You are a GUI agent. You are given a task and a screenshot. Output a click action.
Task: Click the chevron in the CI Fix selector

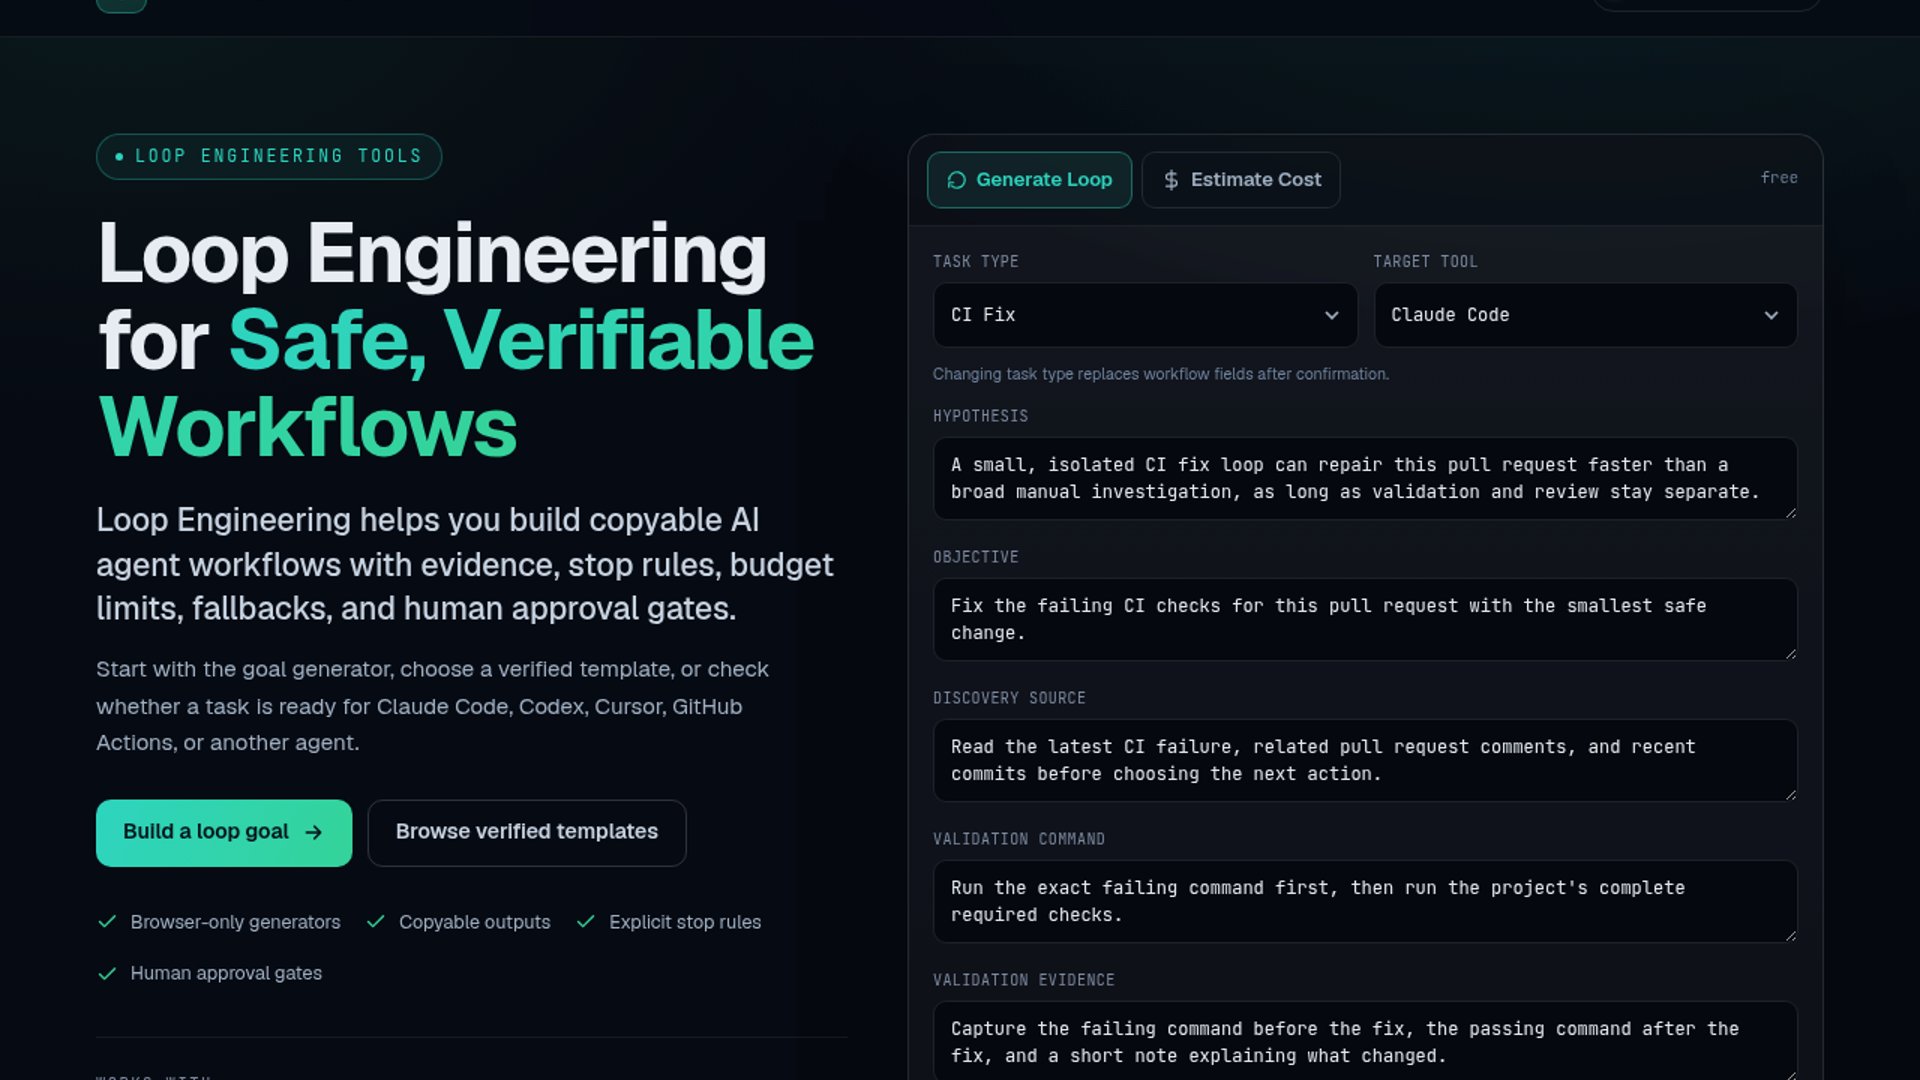pos(1331,315)
